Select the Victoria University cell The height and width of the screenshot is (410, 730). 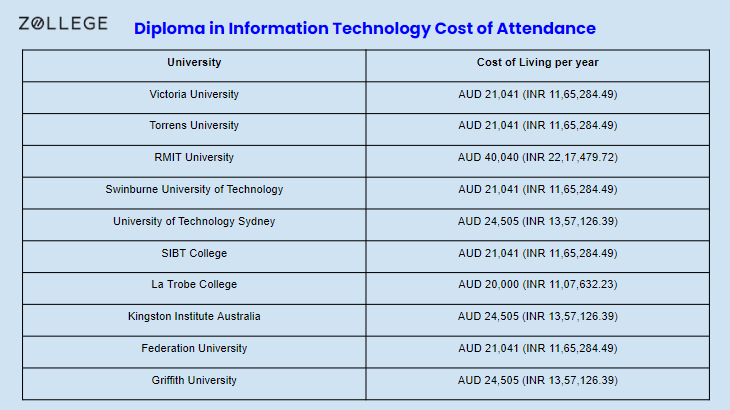194,98
